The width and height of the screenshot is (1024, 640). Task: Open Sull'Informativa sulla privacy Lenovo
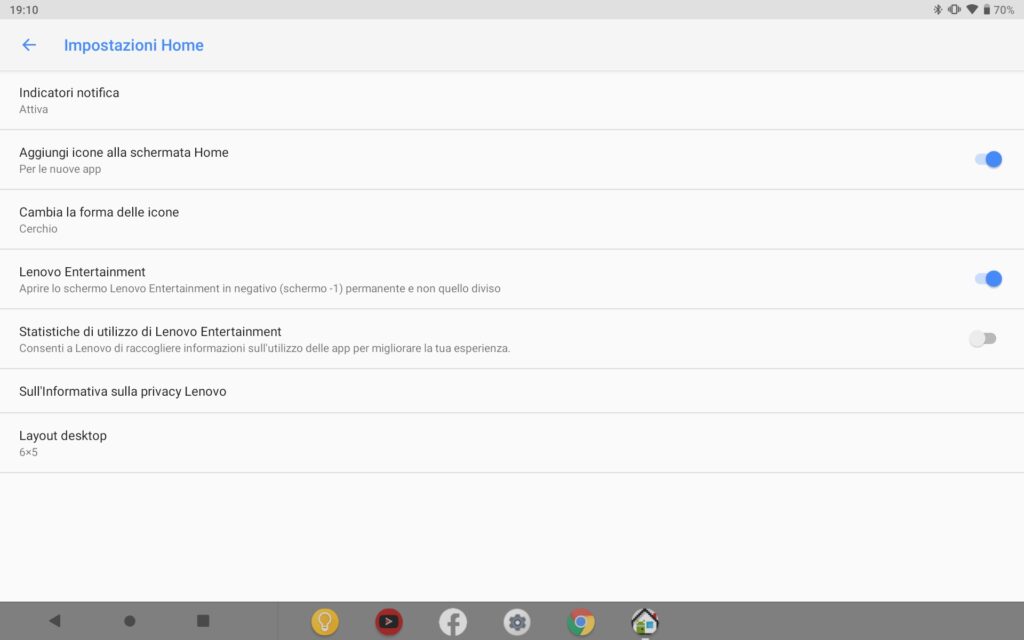pyautogui.click(x=512, y=391)
